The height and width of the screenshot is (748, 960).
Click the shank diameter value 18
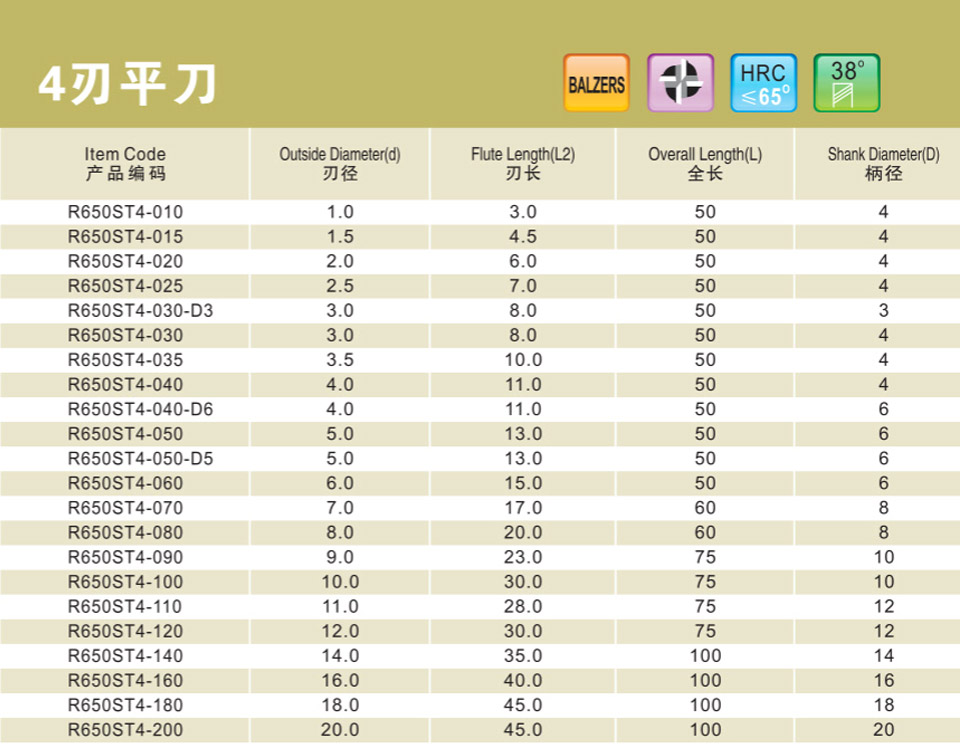click(x=883, y=705)
